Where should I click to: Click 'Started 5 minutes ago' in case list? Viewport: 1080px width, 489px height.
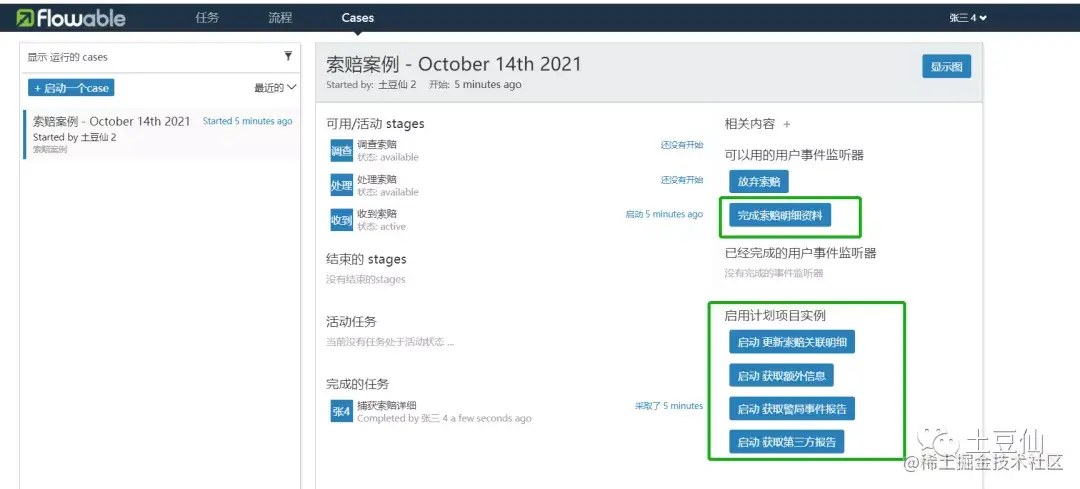coord(247,121)
